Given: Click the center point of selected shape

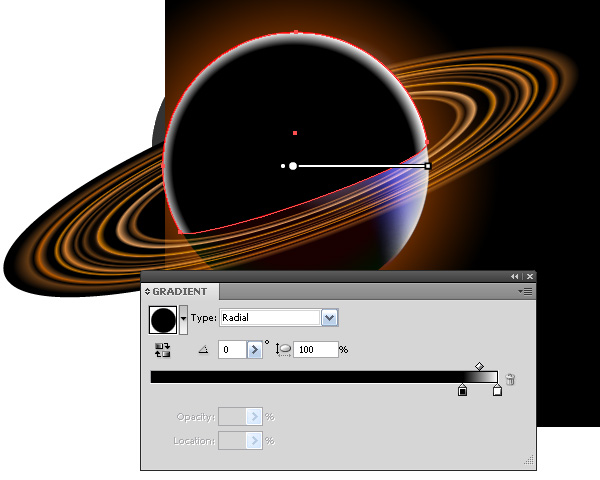Looking at the screenshot, I should tap(295, 133).
